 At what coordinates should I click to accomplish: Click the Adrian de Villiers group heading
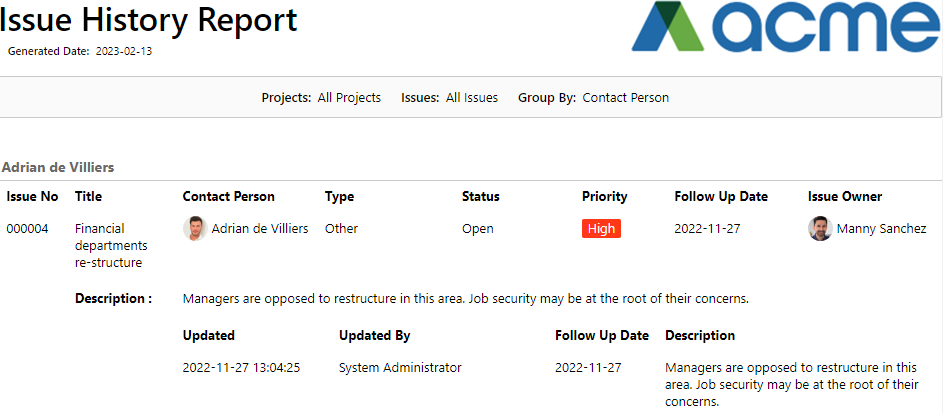point(58,167)
